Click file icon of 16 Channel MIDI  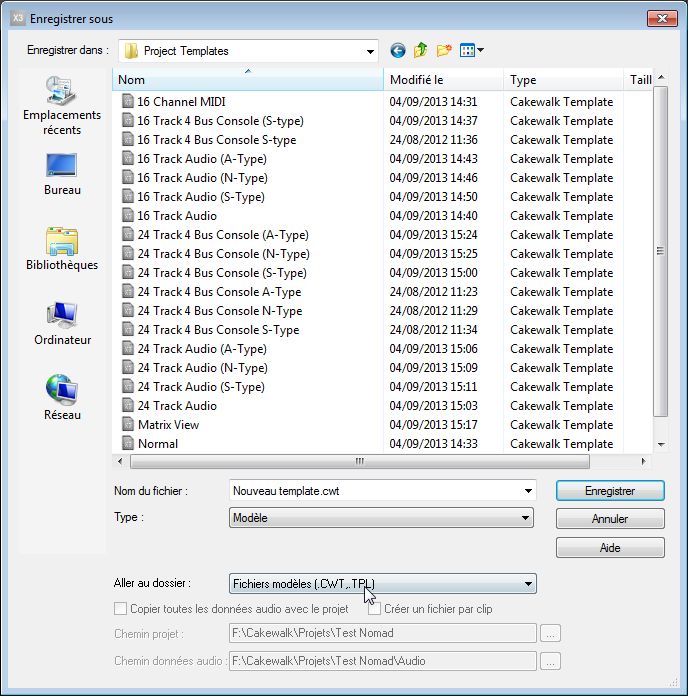[127, 101]
